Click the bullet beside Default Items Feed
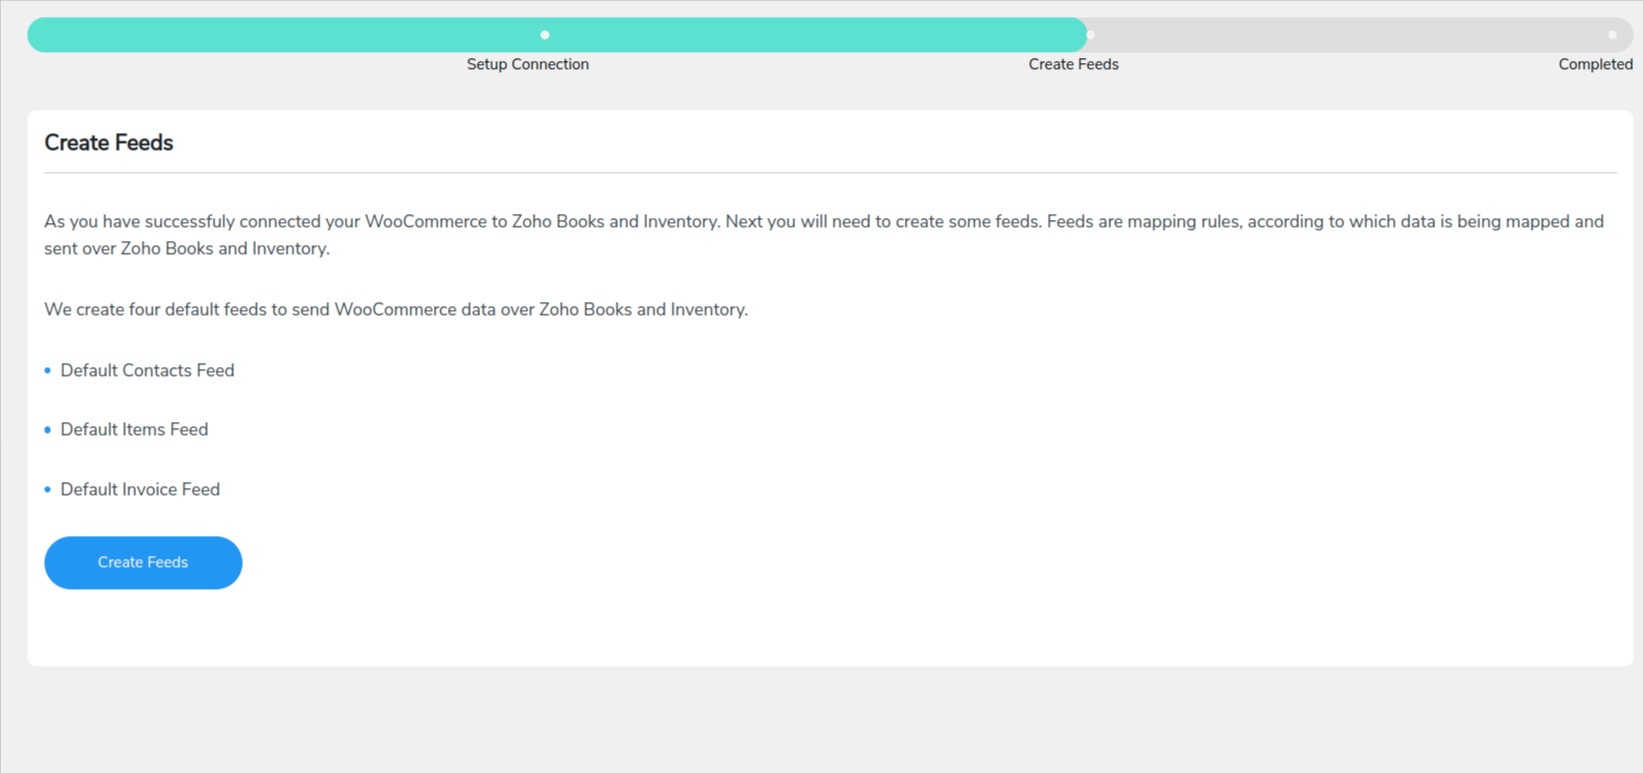The image size is (1643, 773). click(47, 430)
